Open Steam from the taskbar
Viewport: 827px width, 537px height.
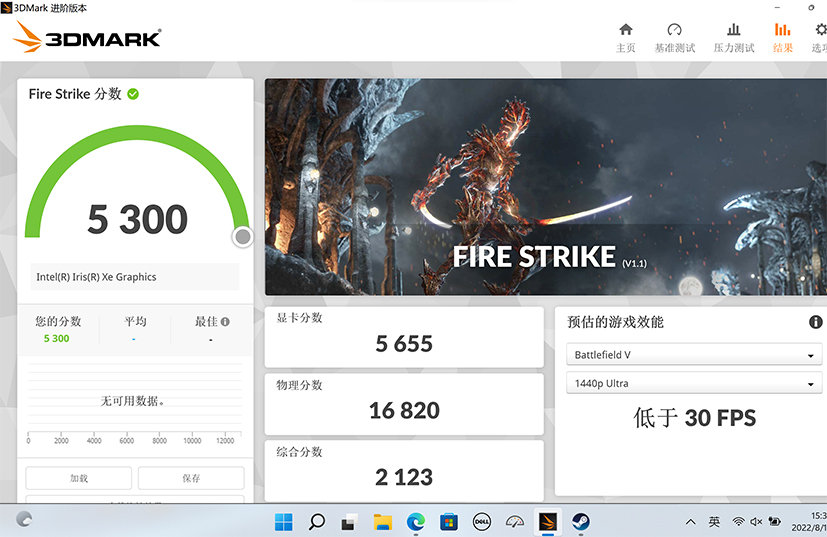click(x=581, y=522)
